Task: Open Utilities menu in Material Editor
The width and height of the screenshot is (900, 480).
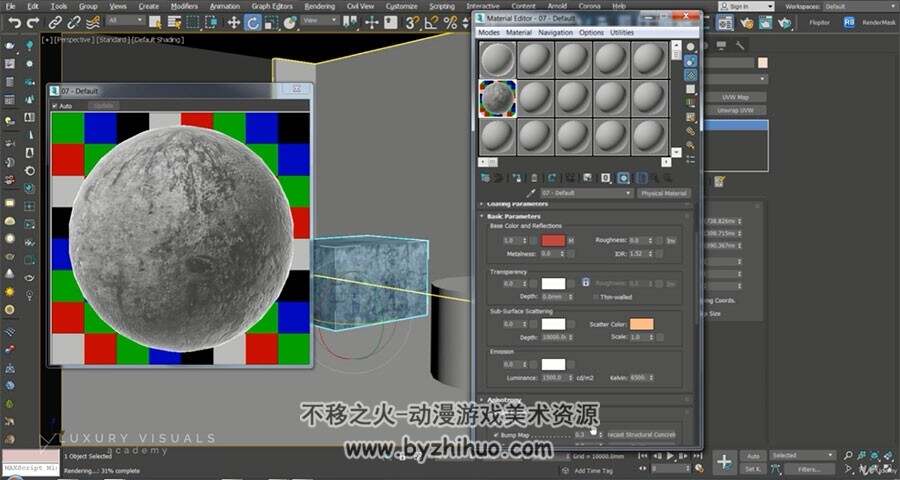Action: (622, 33)
